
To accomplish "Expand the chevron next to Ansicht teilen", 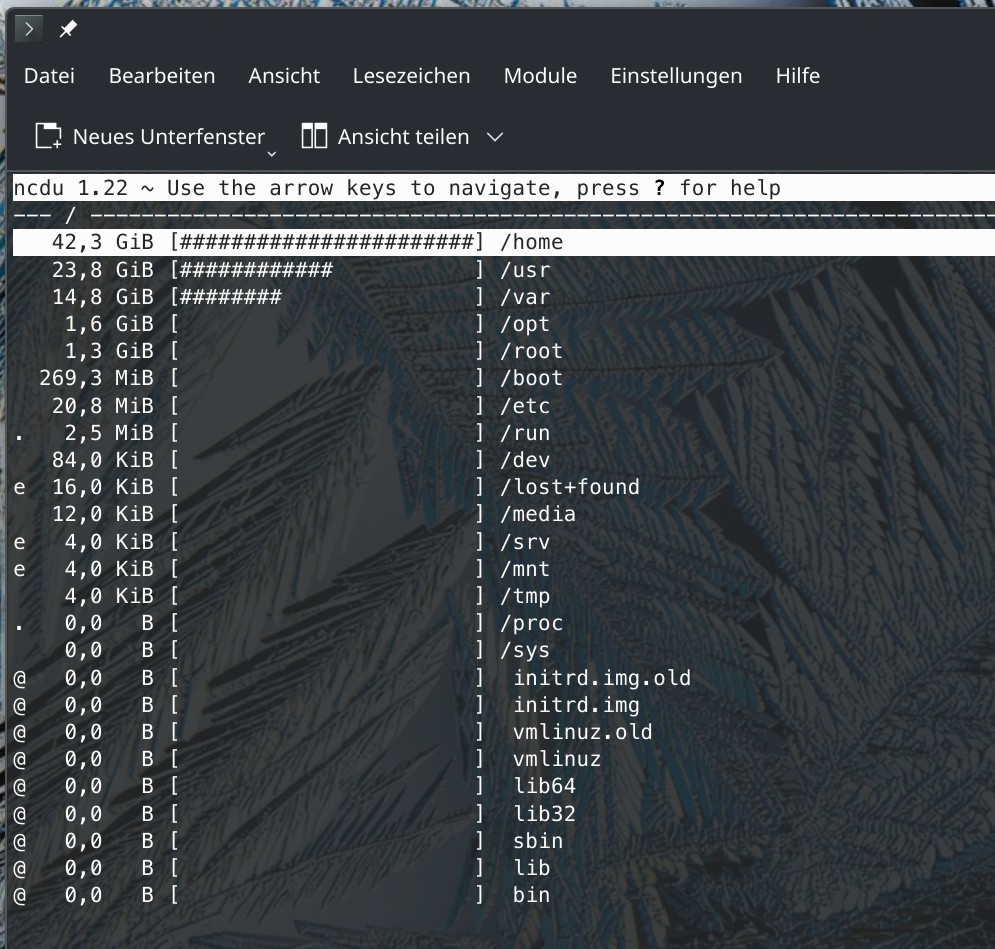I will tap(494, 137).
